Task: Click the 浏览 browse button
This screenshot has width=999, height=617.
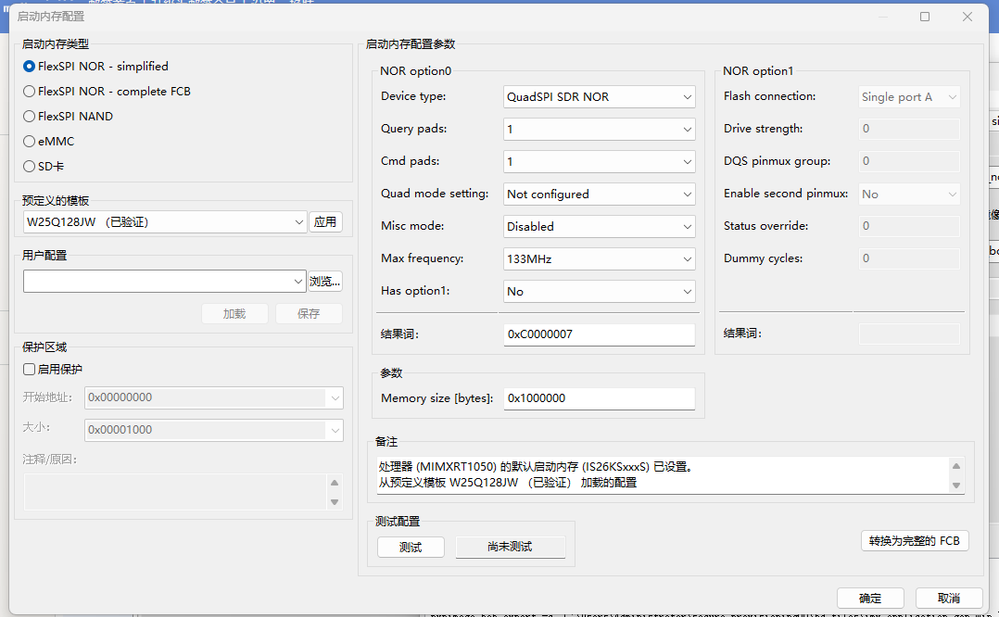Action: (325, 281)
